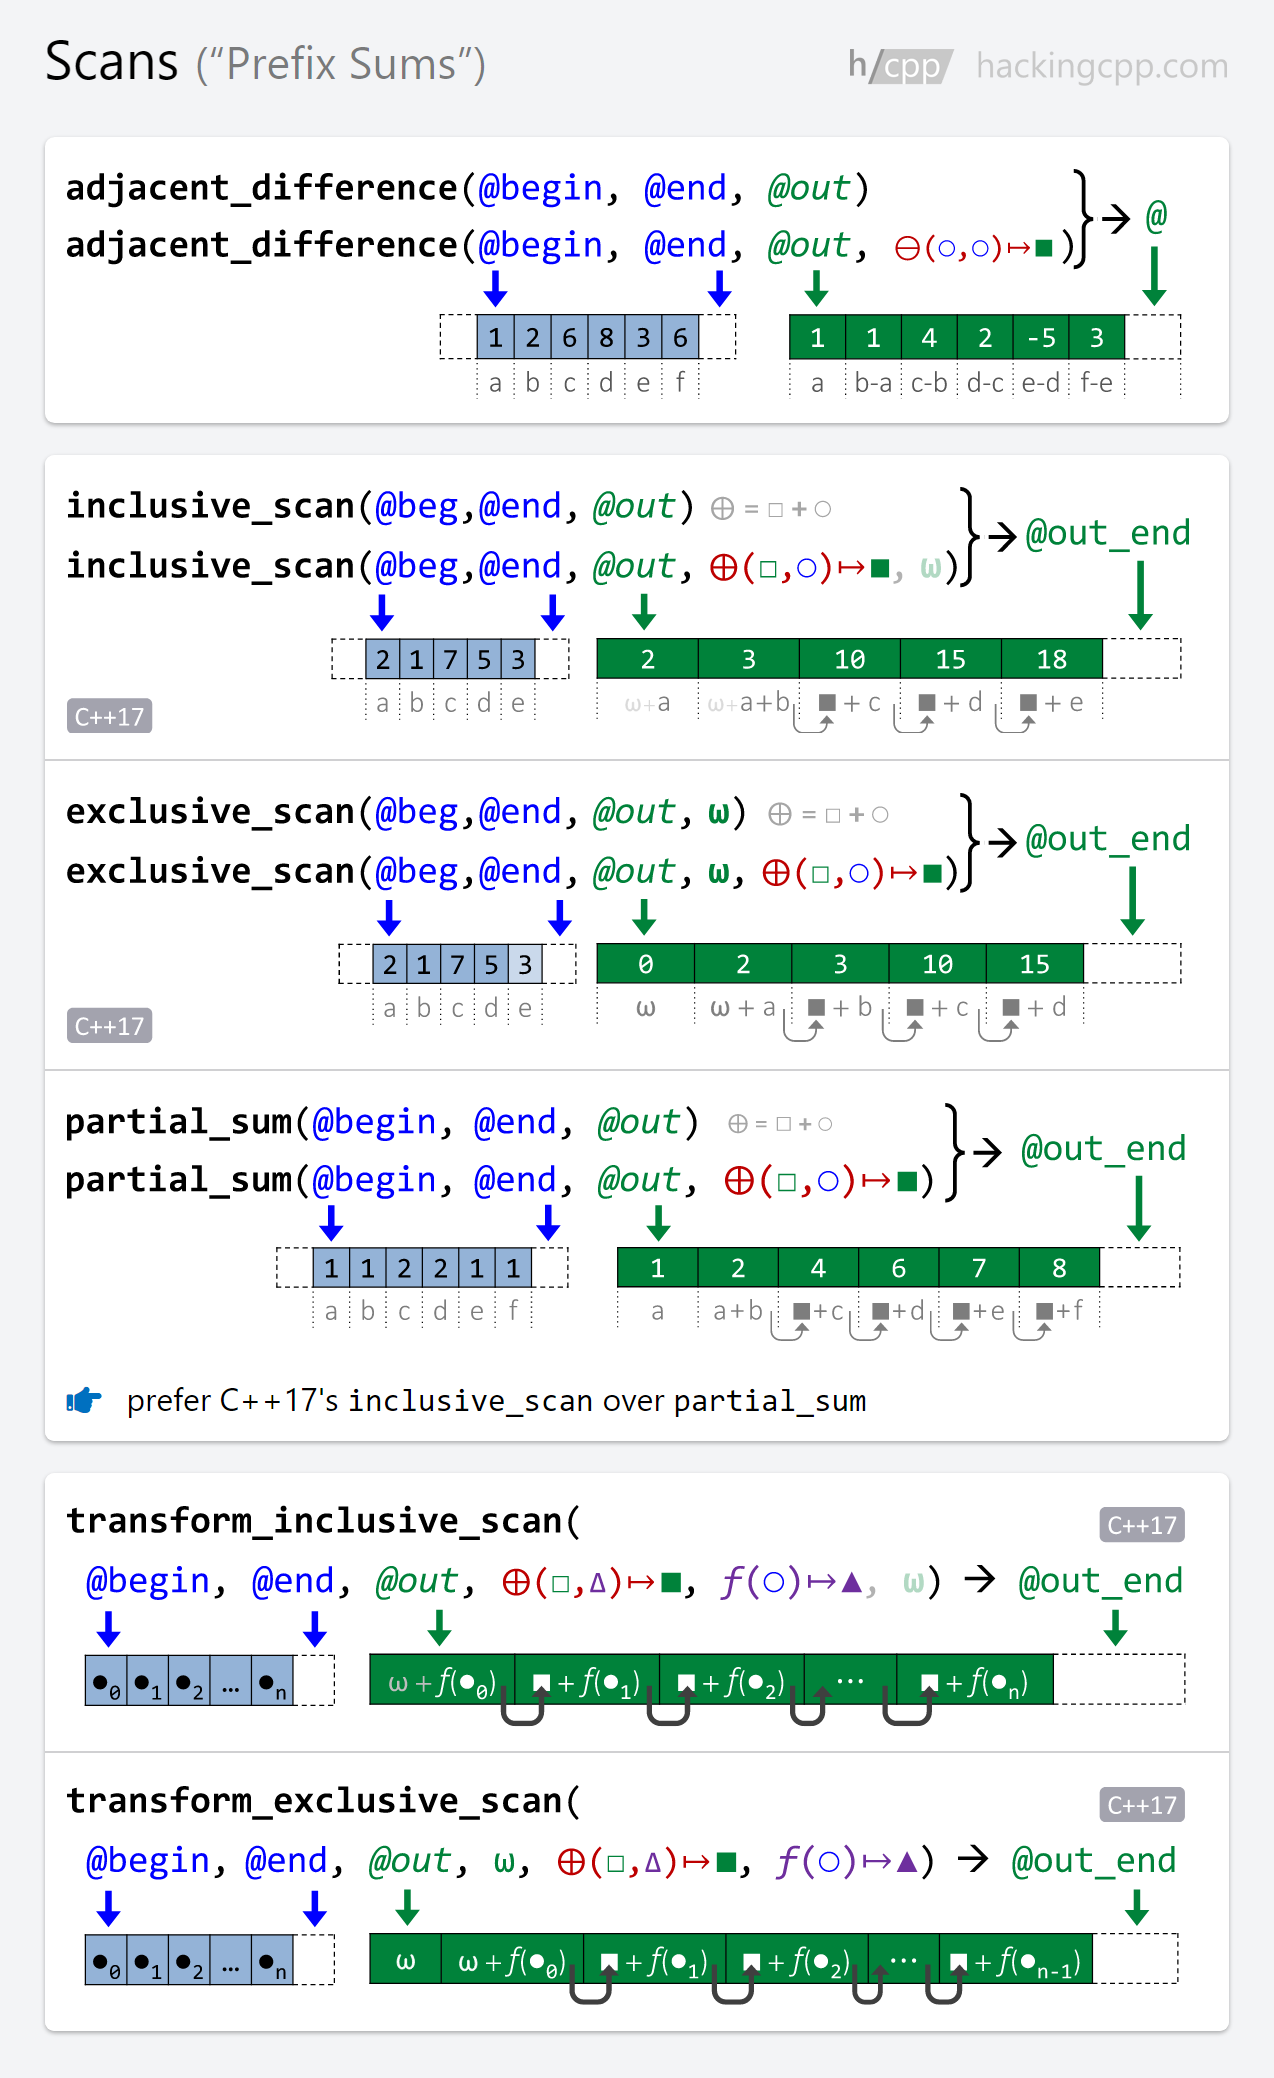The image size is (1274, 2078).
Task: Click the C++17 badge beside transform_exclusive_scan
Action: tap(1142, 1805)
